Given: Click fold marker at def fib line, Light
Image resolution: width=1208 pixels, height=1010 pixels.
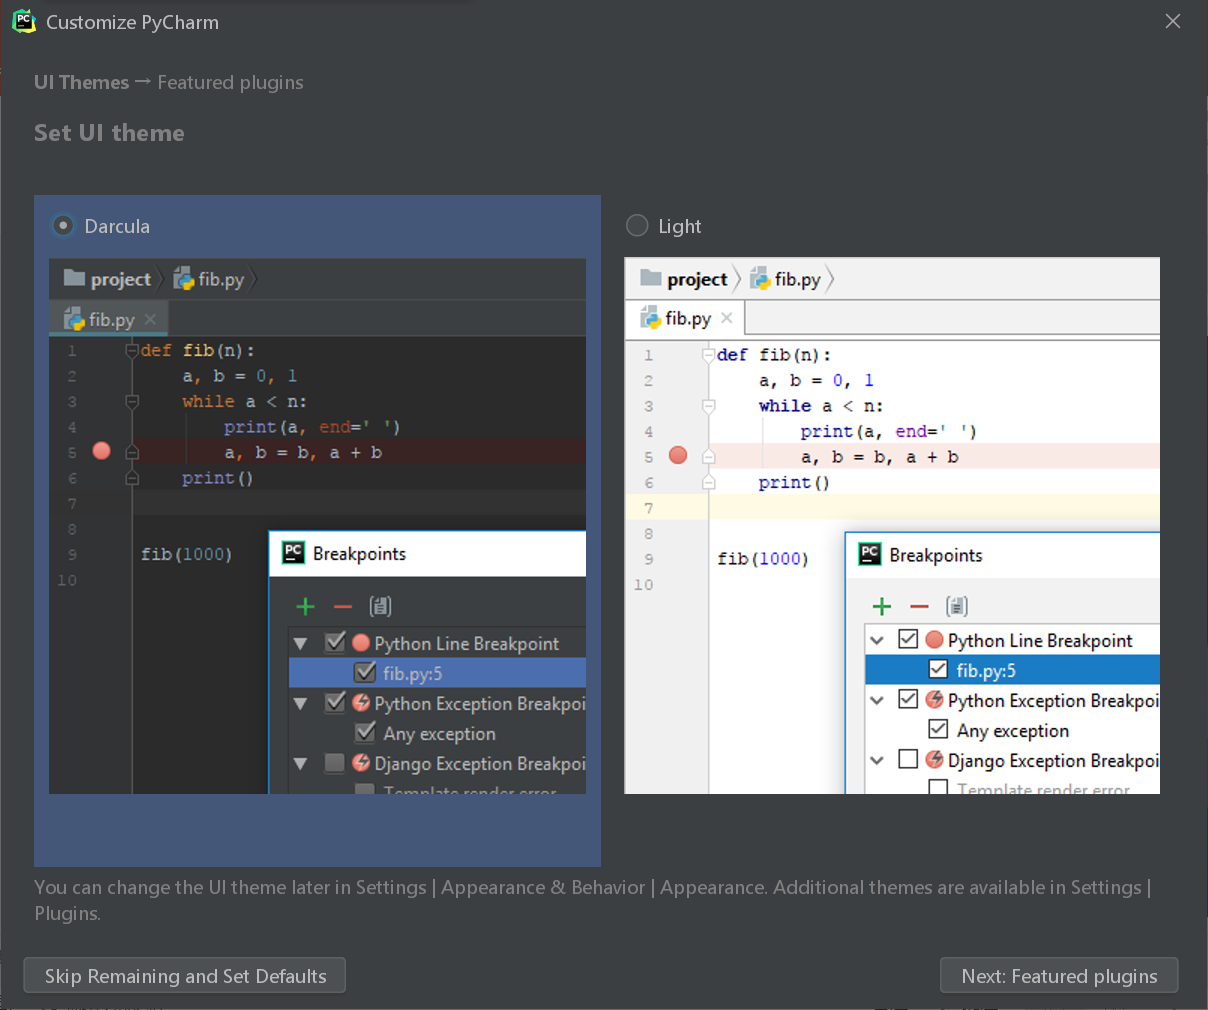Looking at the screenshot, I should pos(708,354).
